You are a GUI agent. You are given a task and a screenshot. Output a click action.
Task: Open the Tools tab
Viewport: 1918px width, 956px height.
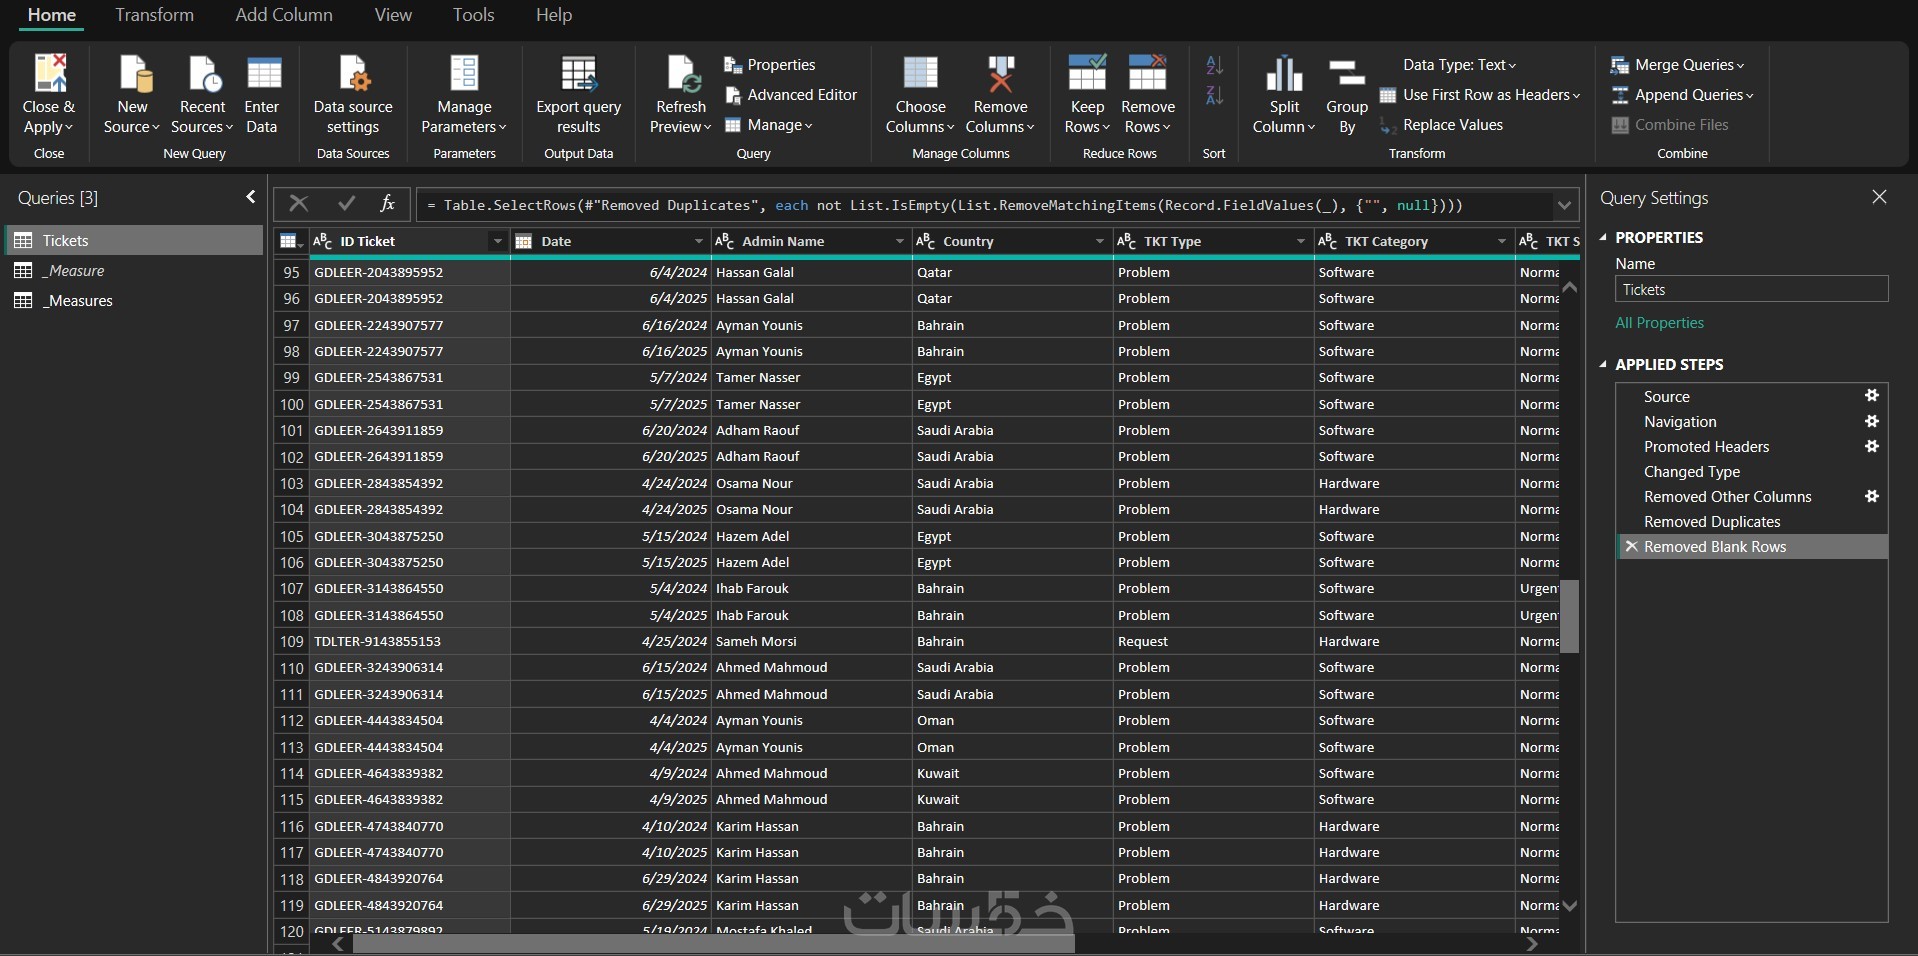473,15
